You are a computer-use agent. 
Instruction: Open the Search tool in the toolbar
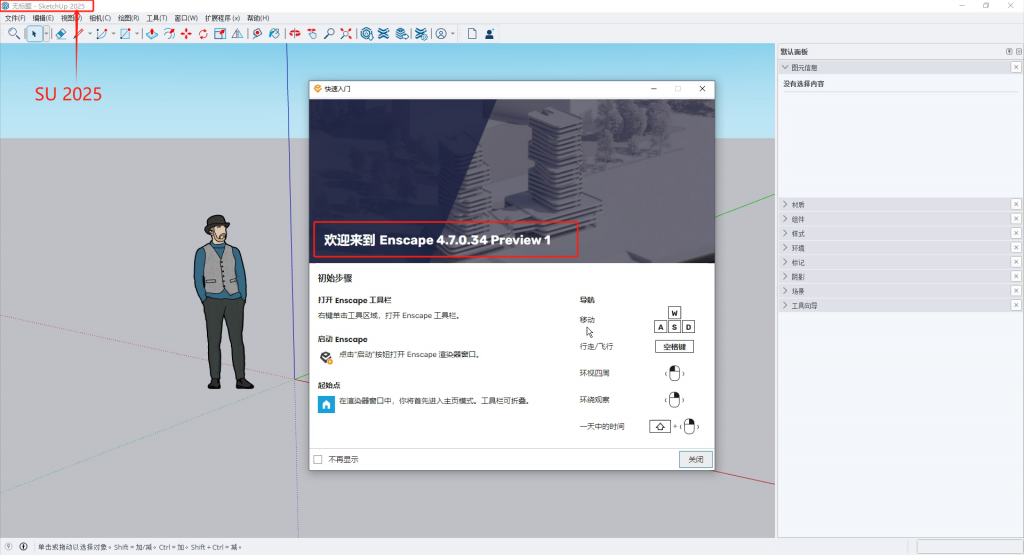[14, 33]
